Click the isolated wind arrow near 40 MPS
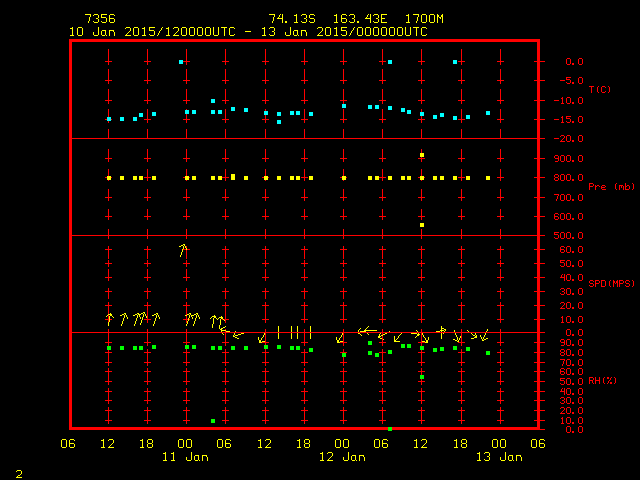 (x=183, y=250)
